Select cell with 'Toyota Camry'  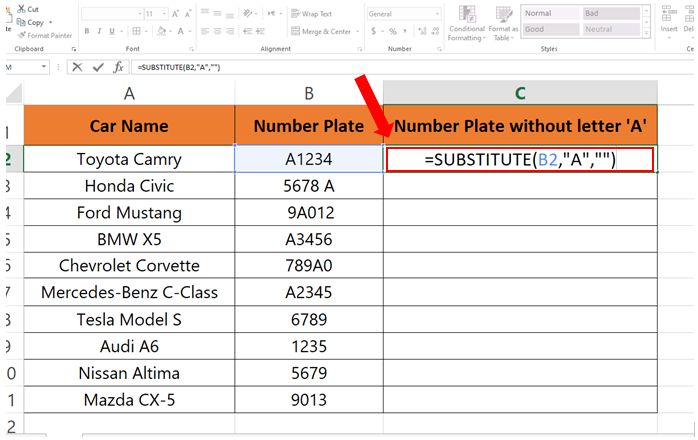pos(129,159)
